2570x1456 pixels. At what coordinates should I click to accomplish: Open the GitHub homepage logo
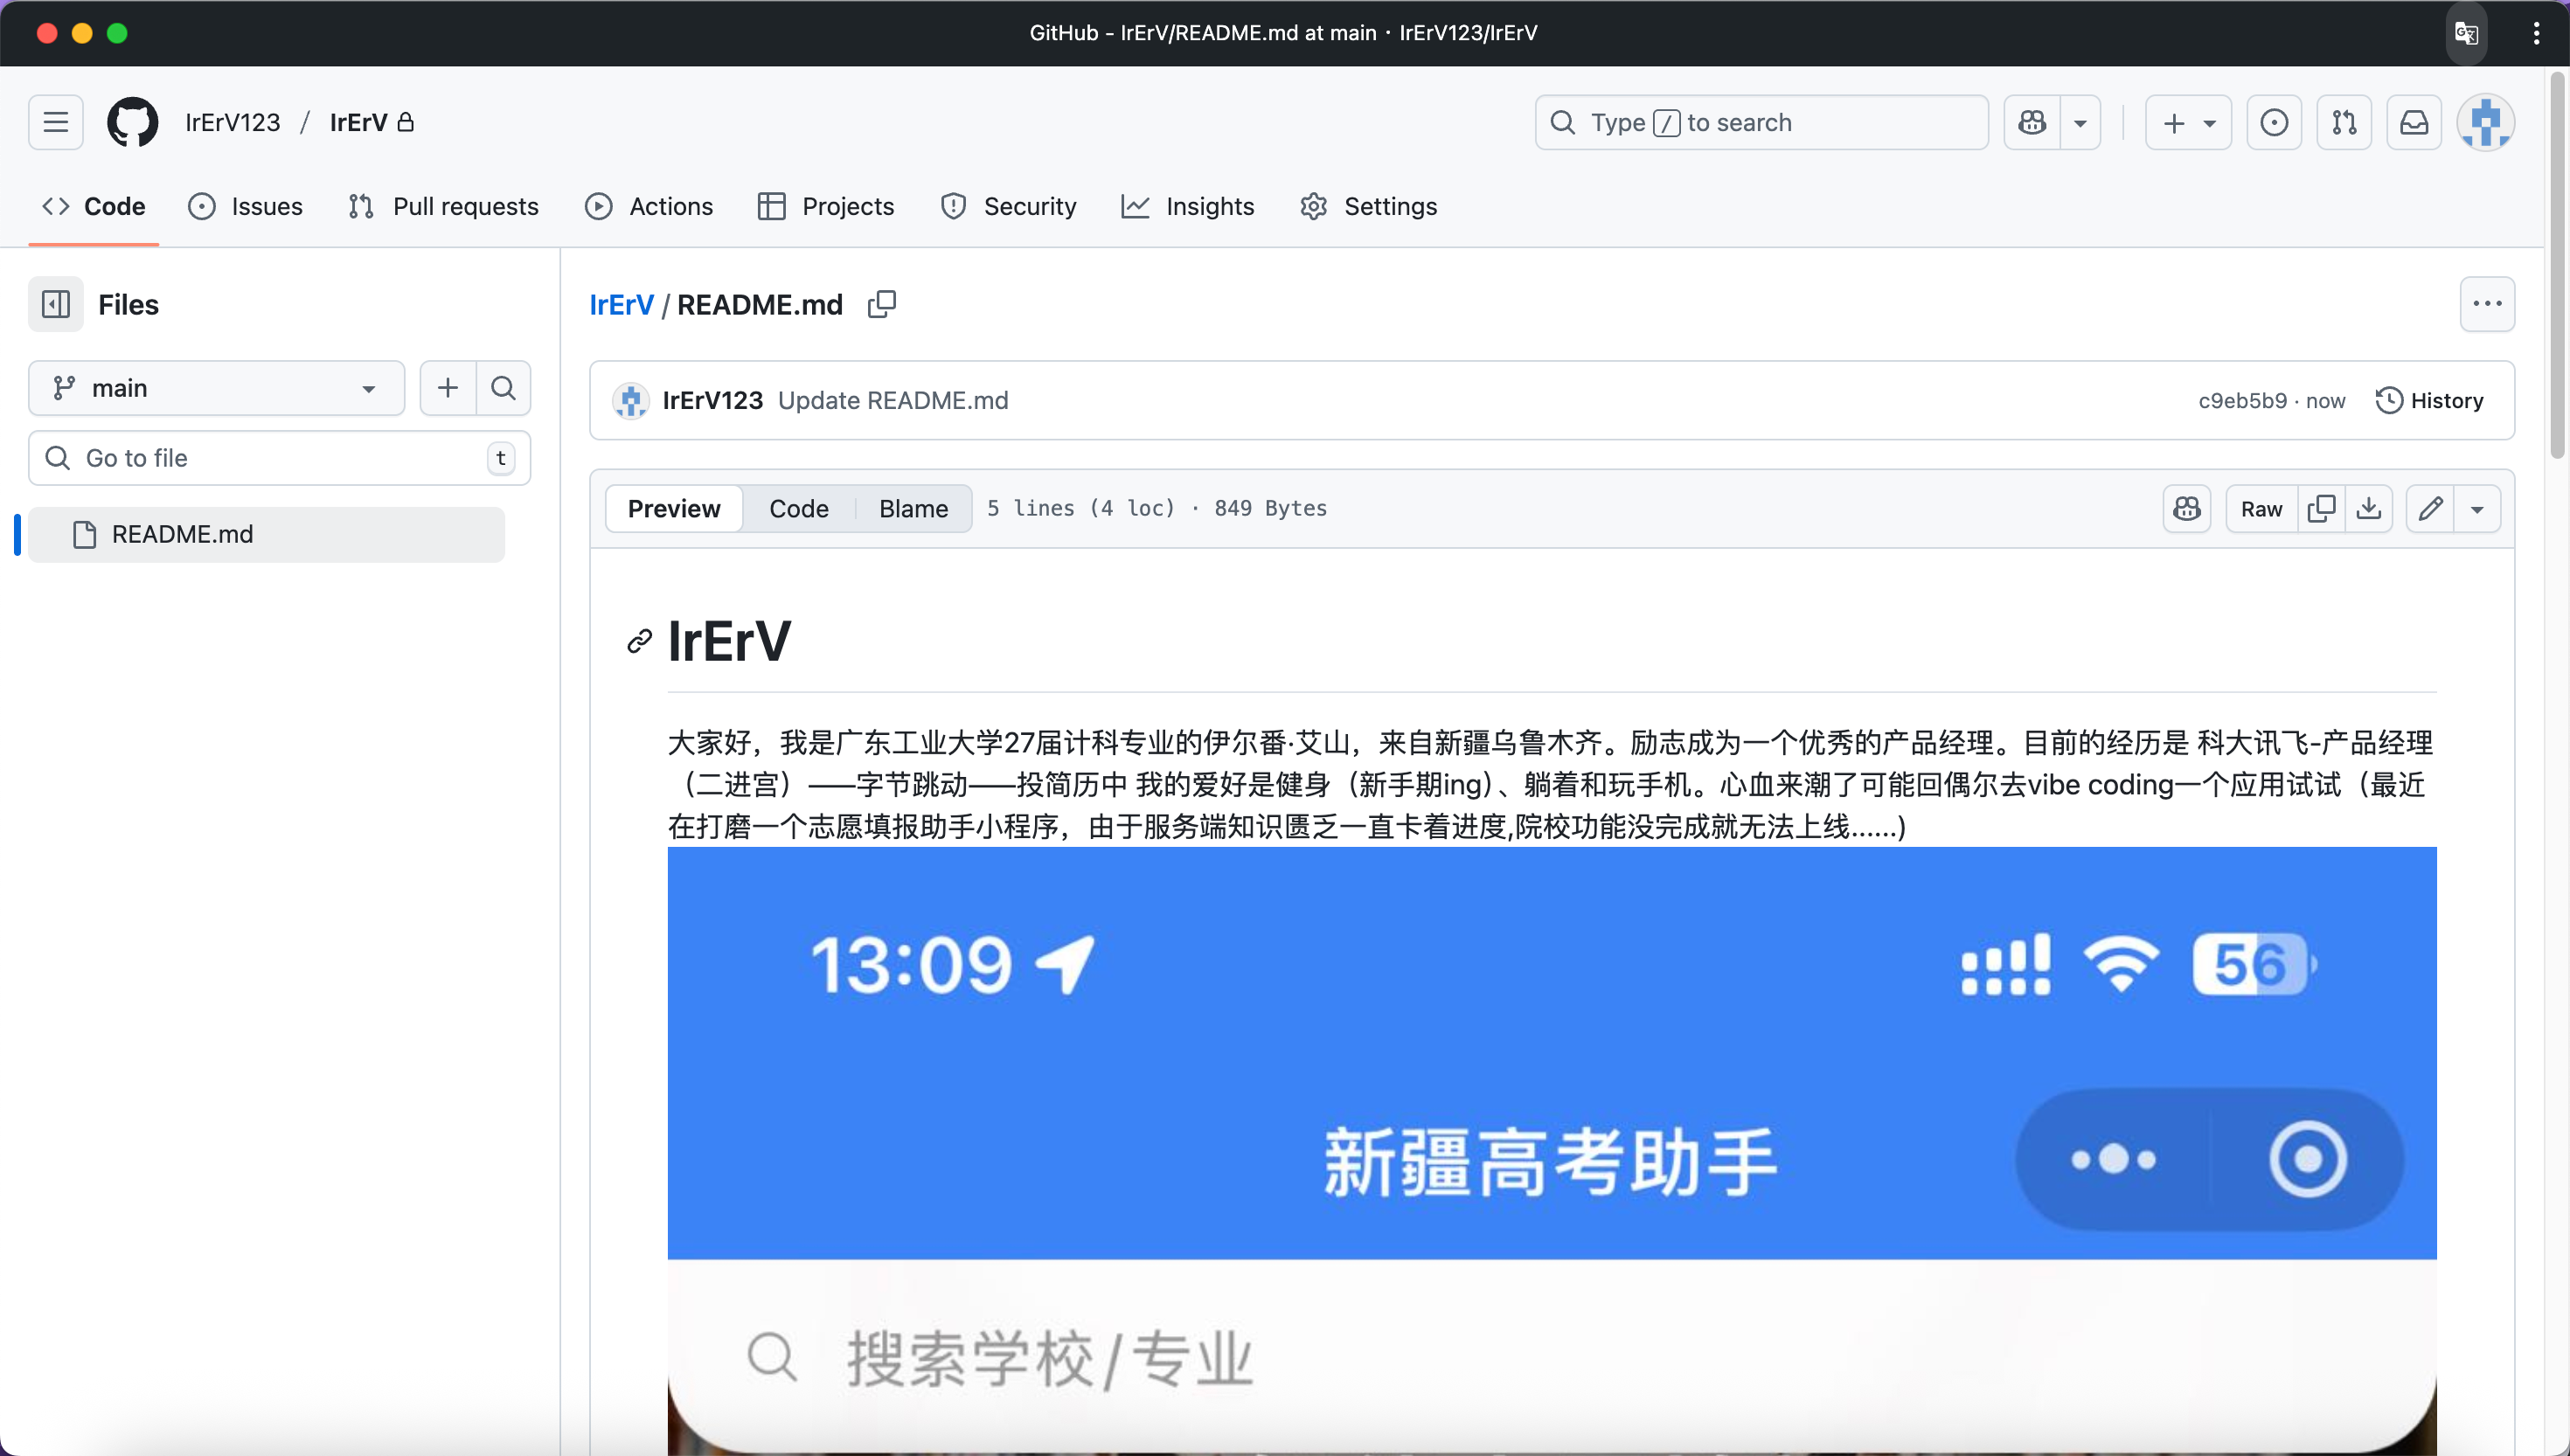coord(132,122)
